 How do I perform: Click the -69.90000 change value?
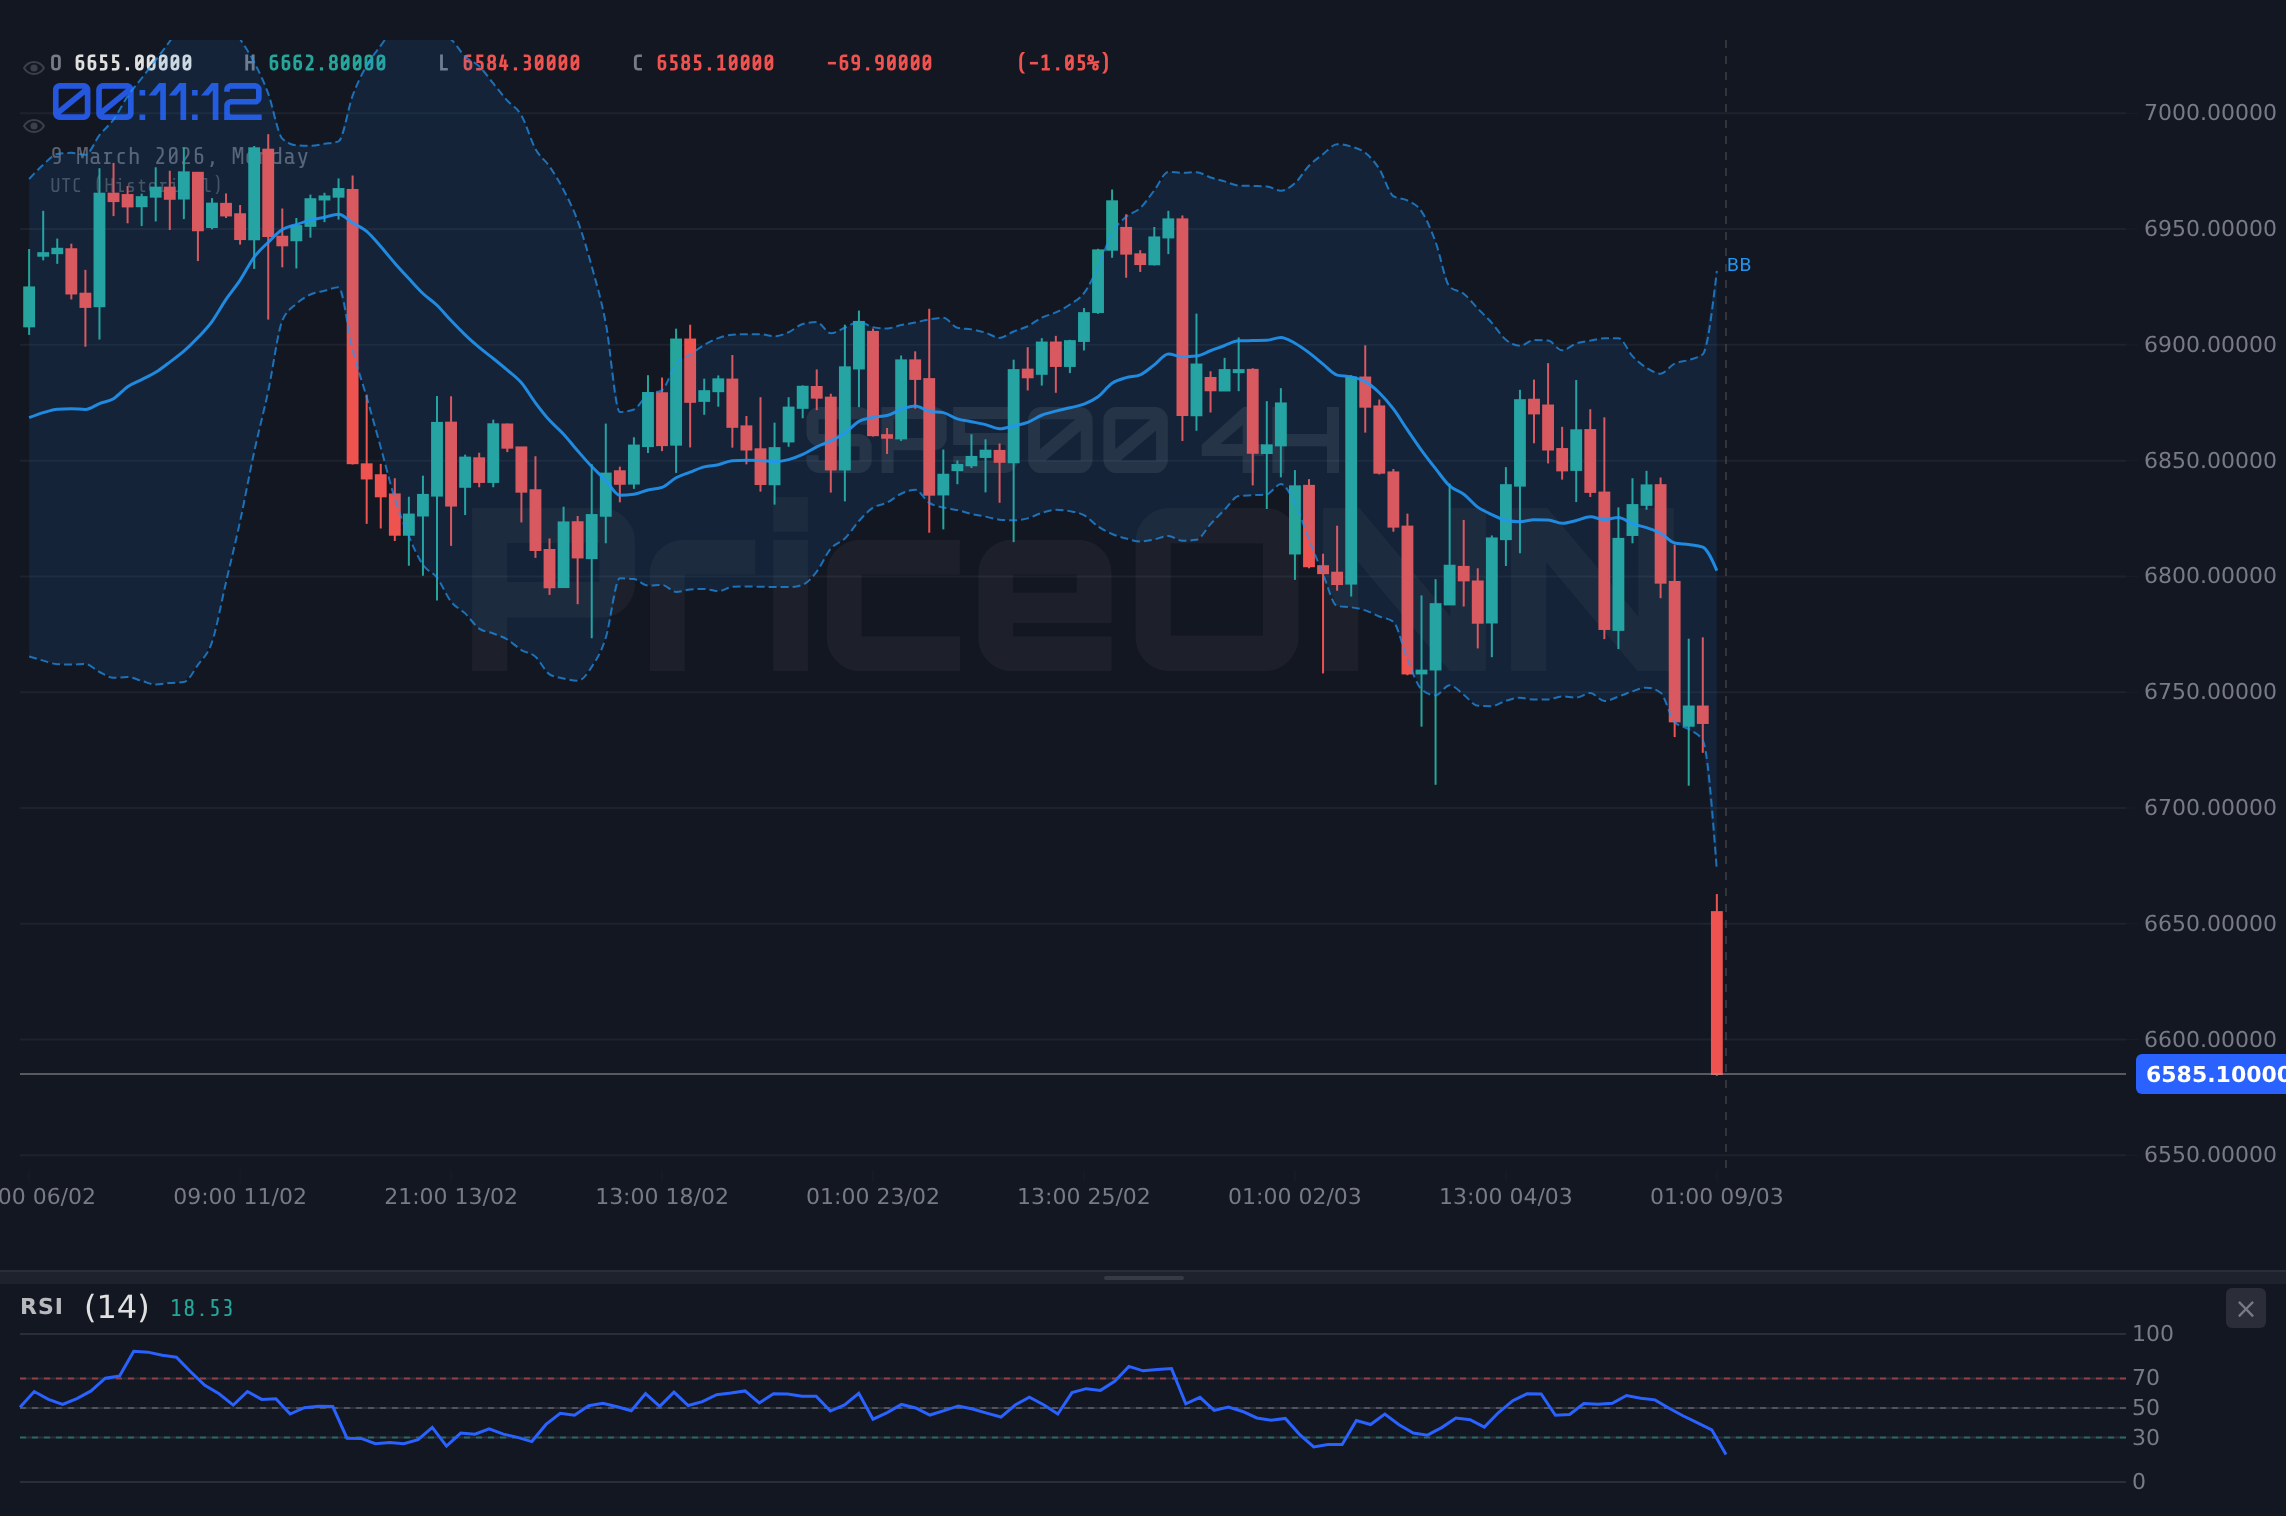pos(879,63)
